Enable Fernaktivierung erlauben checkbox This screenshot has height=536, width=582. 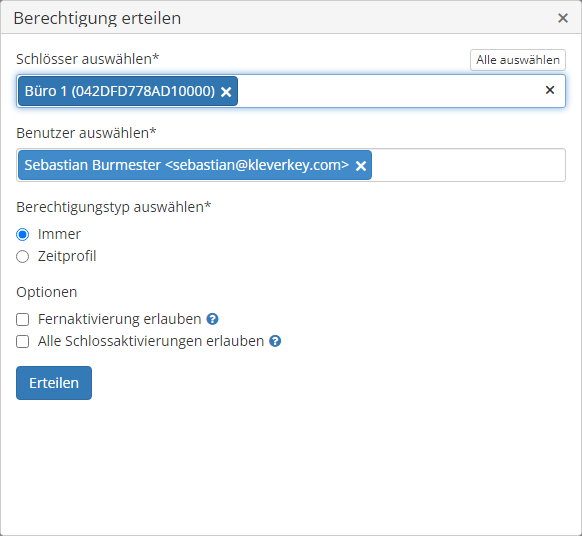[x=23, y=319]
